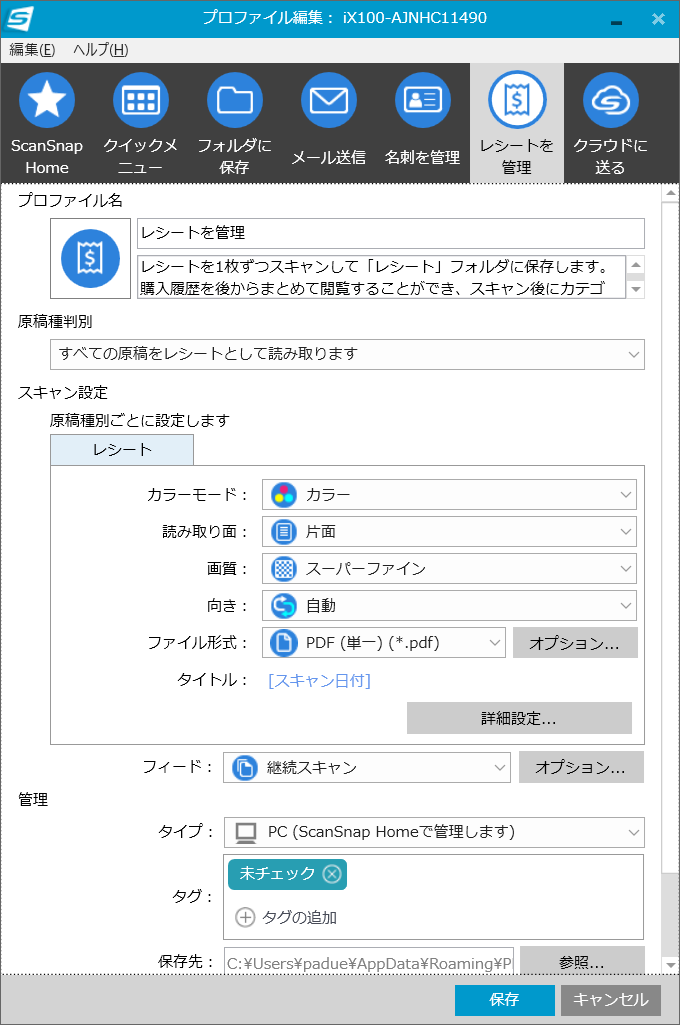The width and height of the screenshot is (680, 1025).
Task: Open the 画質 dropdown
Action: point(449,569)
